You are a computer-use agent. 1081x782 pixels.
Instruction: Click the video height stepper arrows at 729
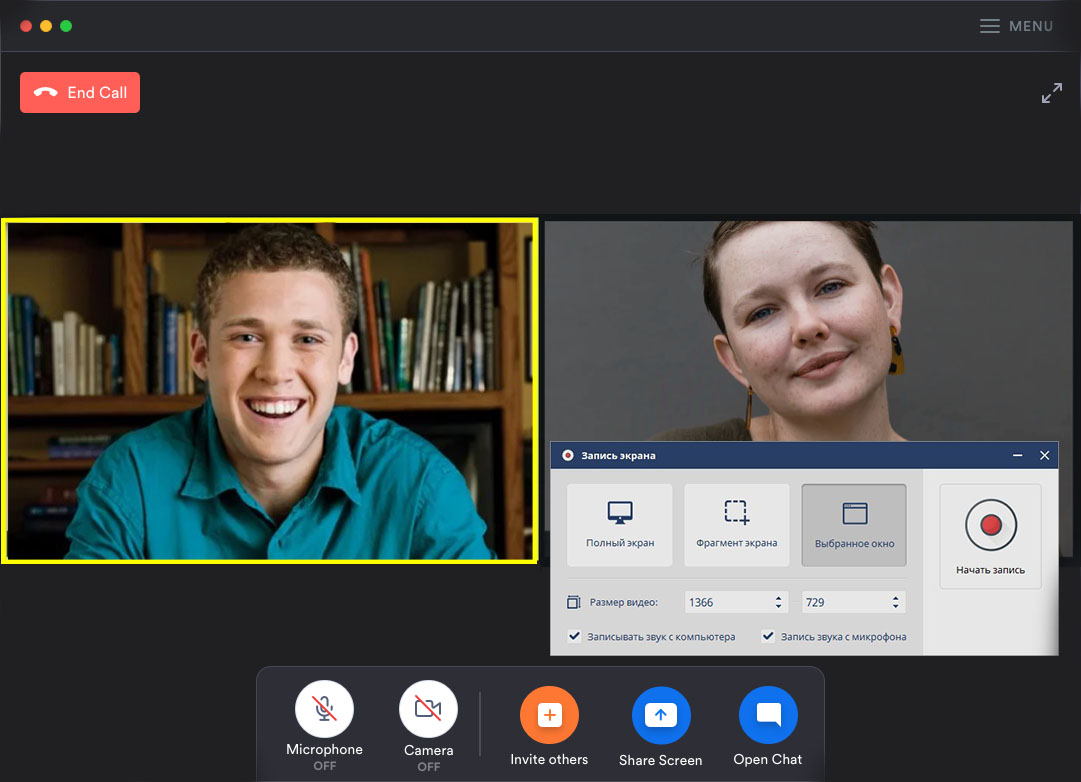pos(895,602)
